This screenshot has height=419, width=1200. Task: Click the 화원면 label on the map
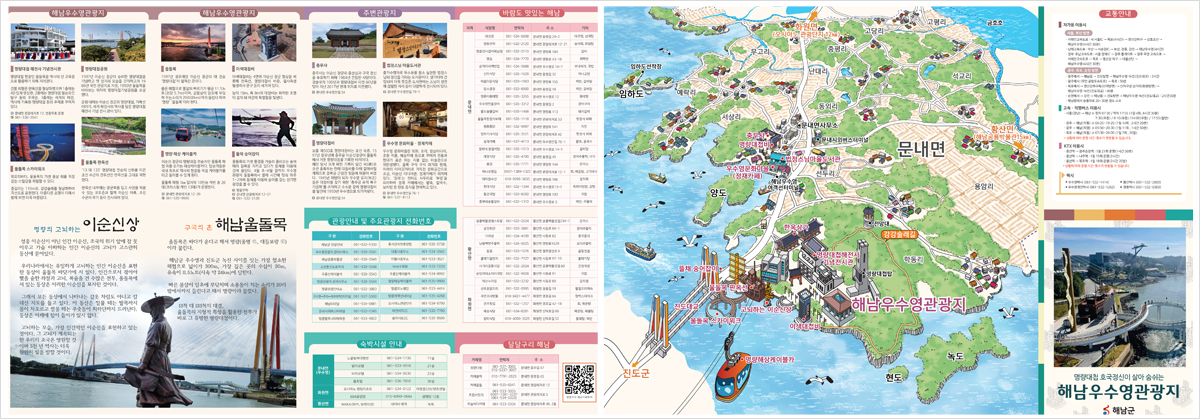805,25
